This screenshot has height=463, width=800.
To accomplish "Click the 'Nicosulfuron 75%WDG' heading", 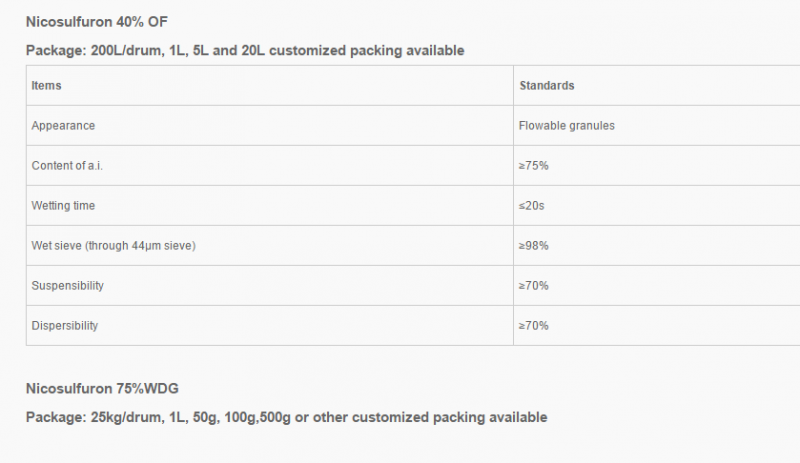I will (102, 388).
